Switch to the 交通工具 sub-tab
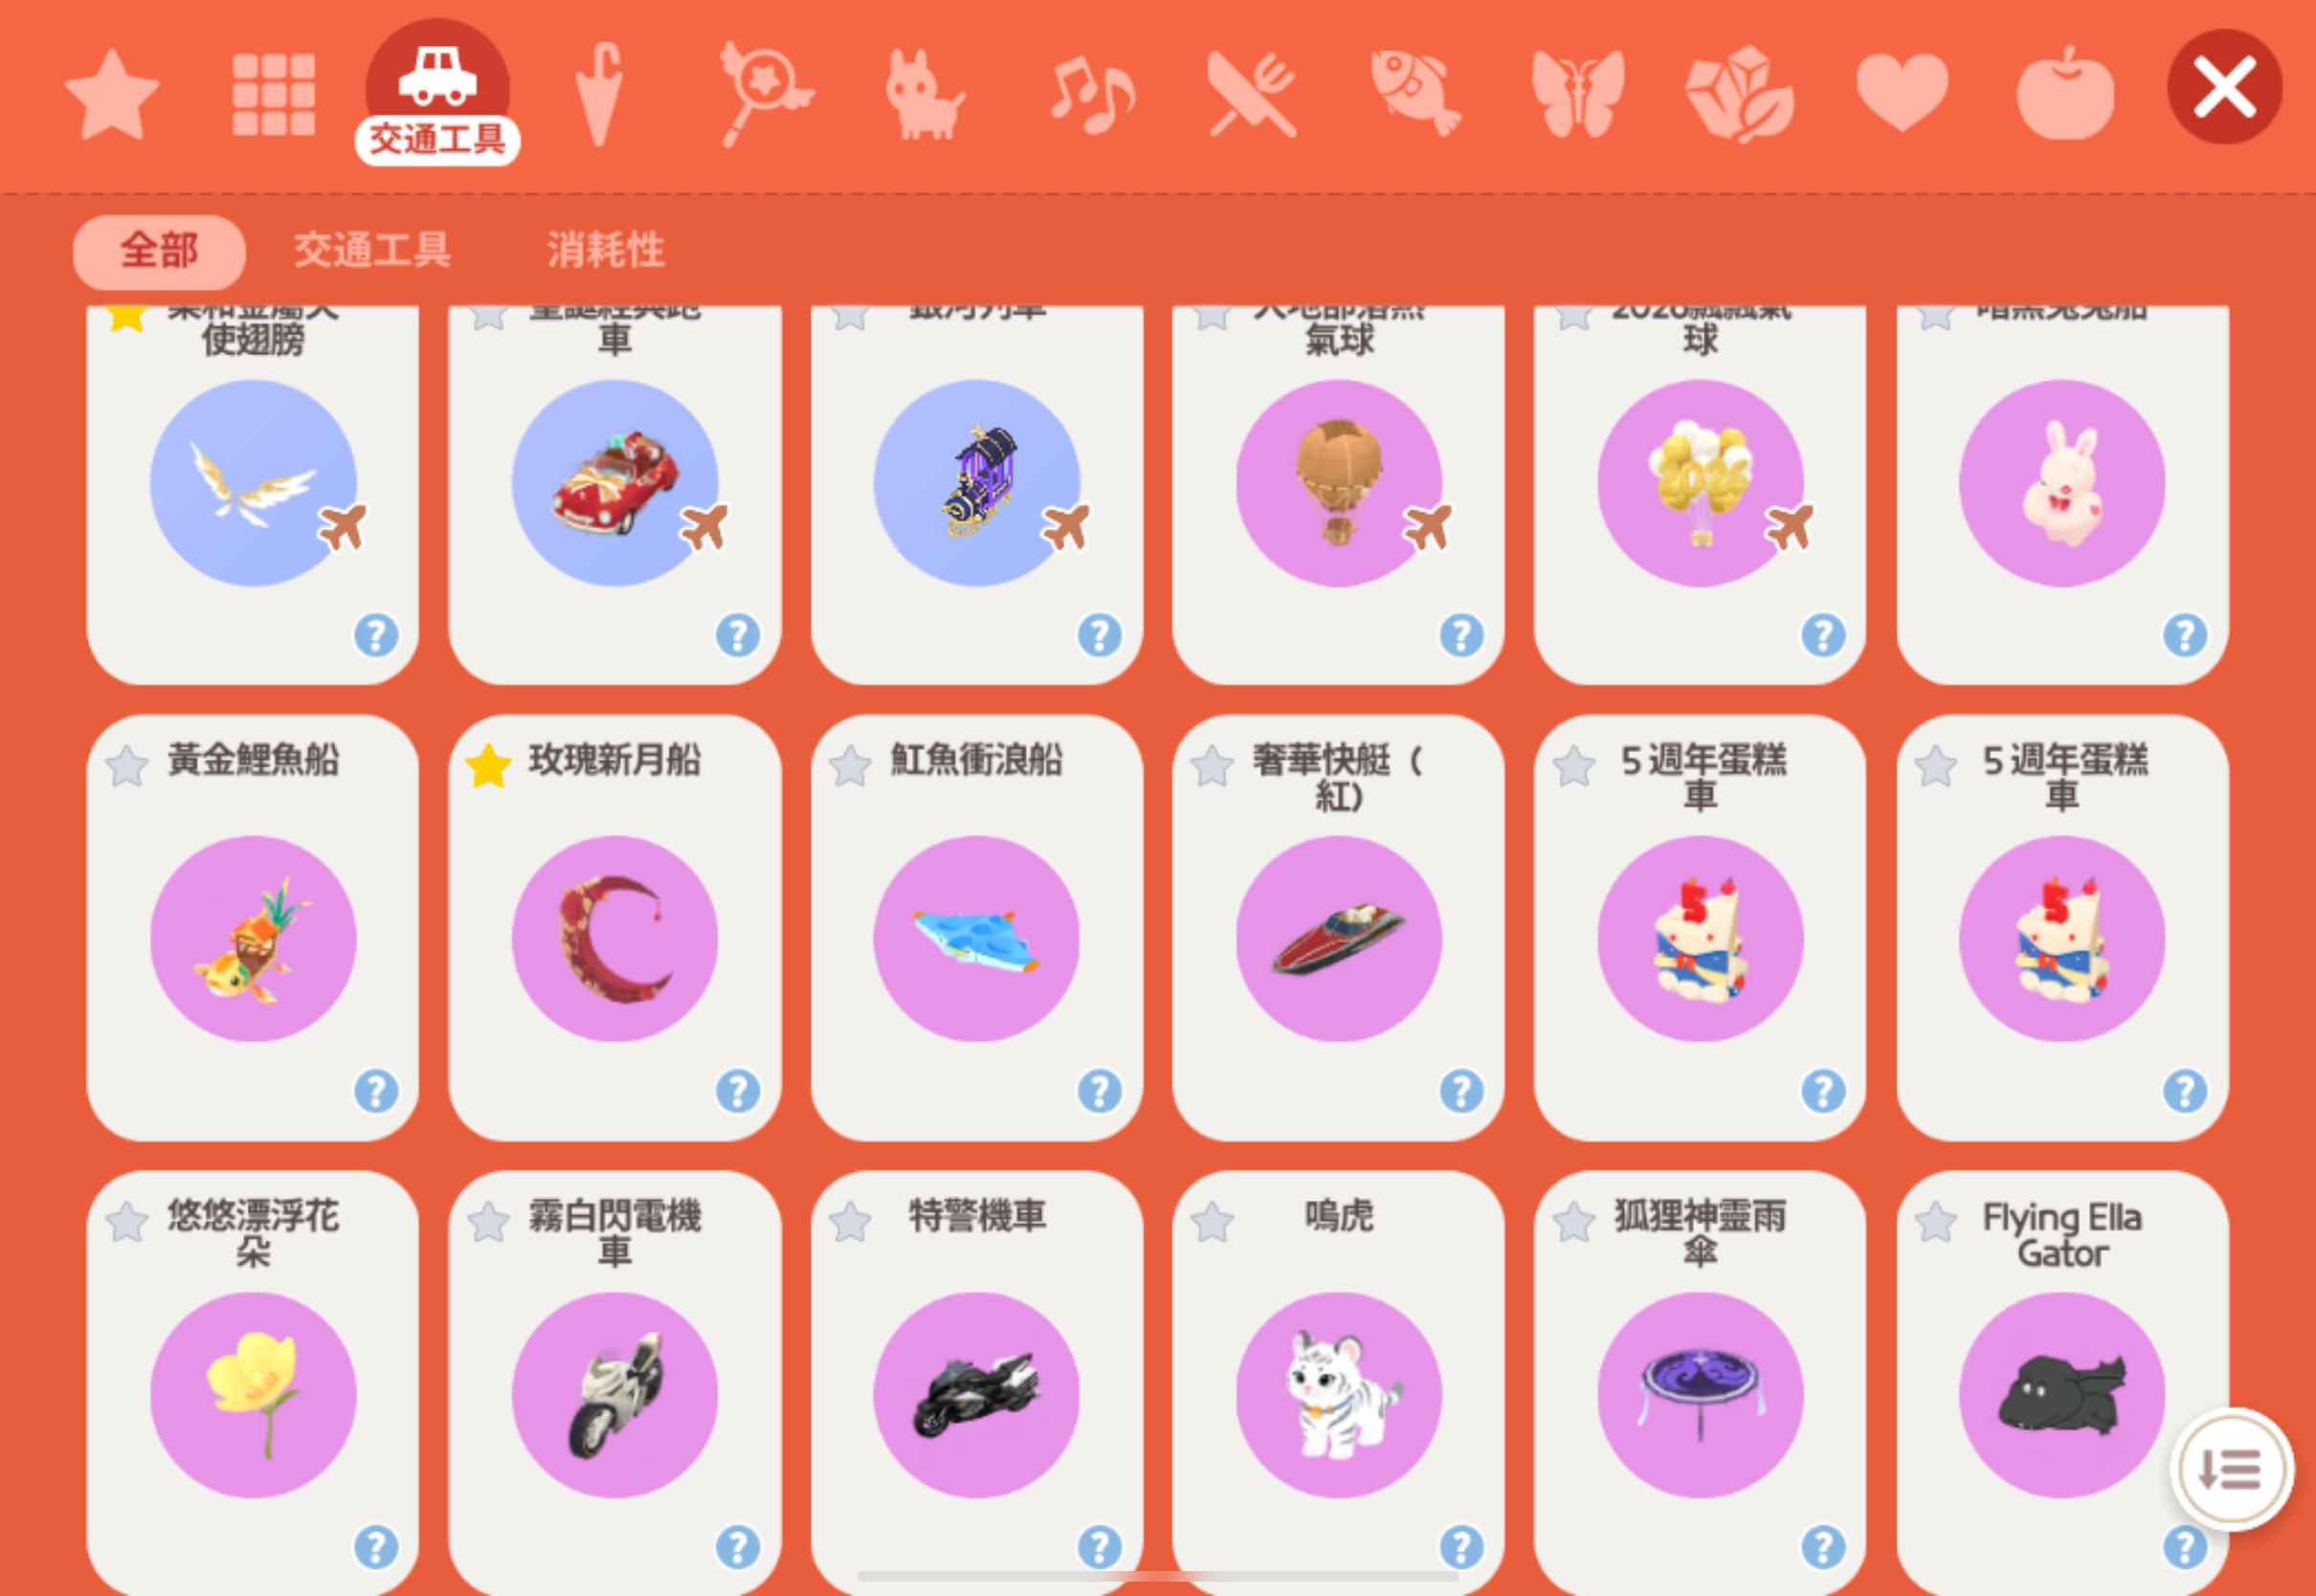 [372, 250]
